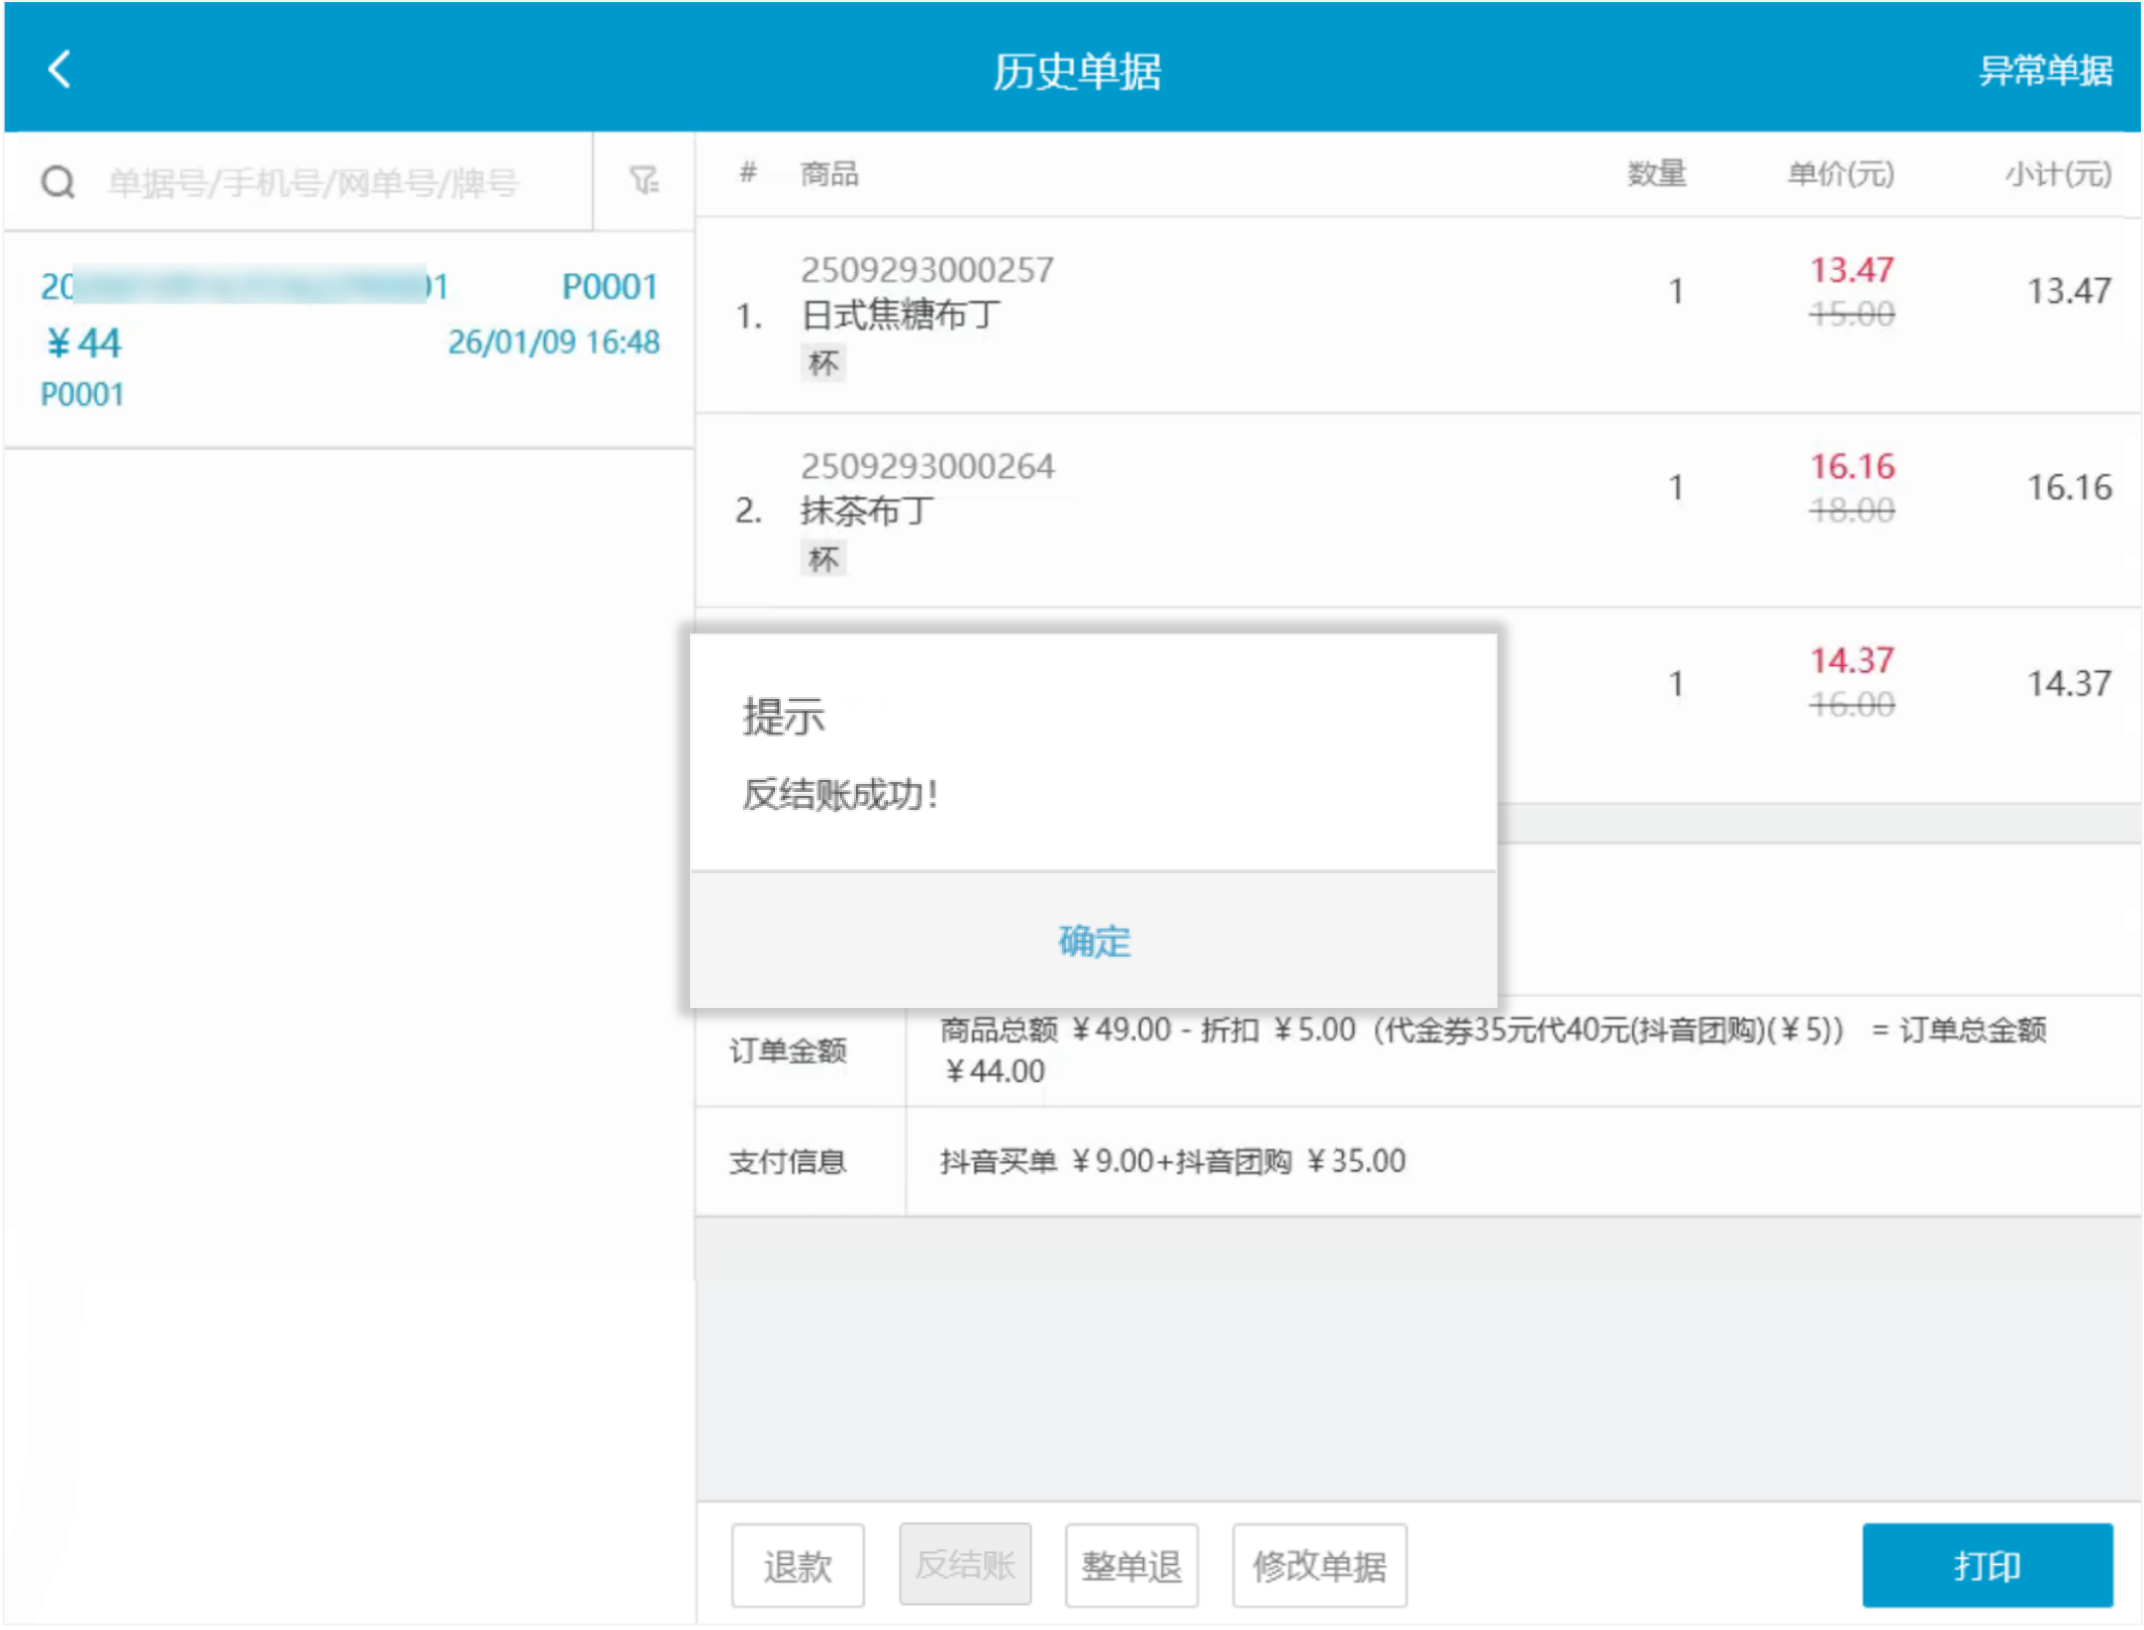Image resolution: width=2144 pixels, height=1630 pixels.
Task: Click the 杯 tag under 日式焦糖布丁
Action: (823, 363)
